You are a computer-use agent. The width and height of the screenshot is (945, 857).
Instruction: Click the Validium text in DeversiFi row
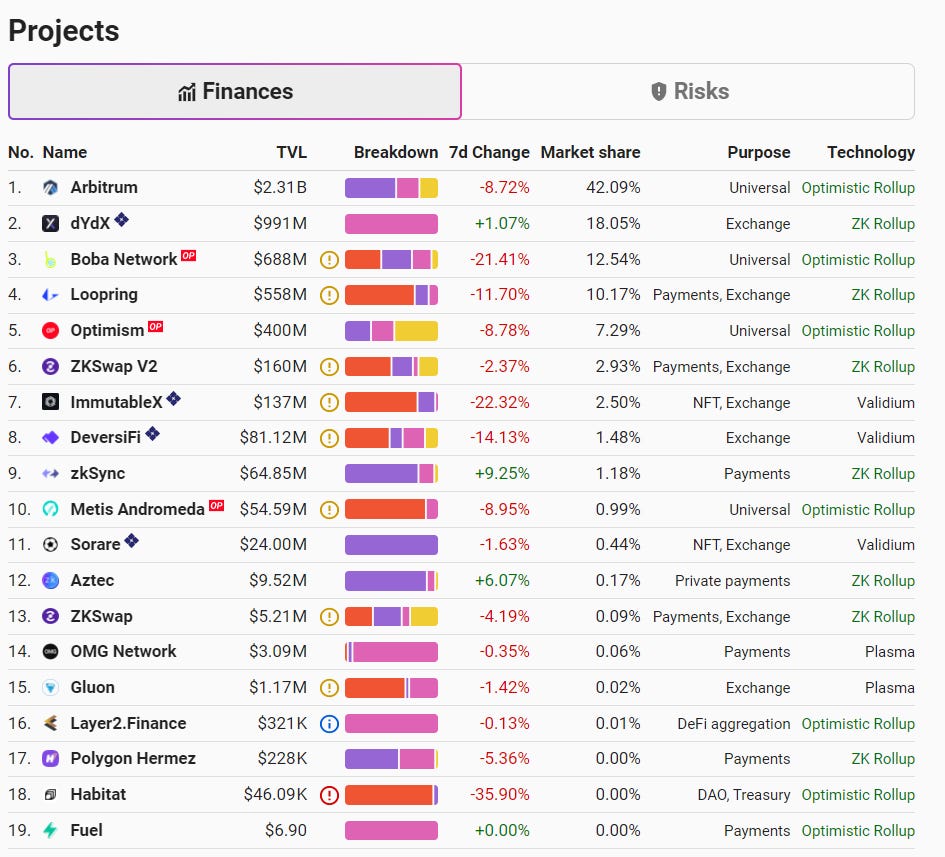click(885, 438)
